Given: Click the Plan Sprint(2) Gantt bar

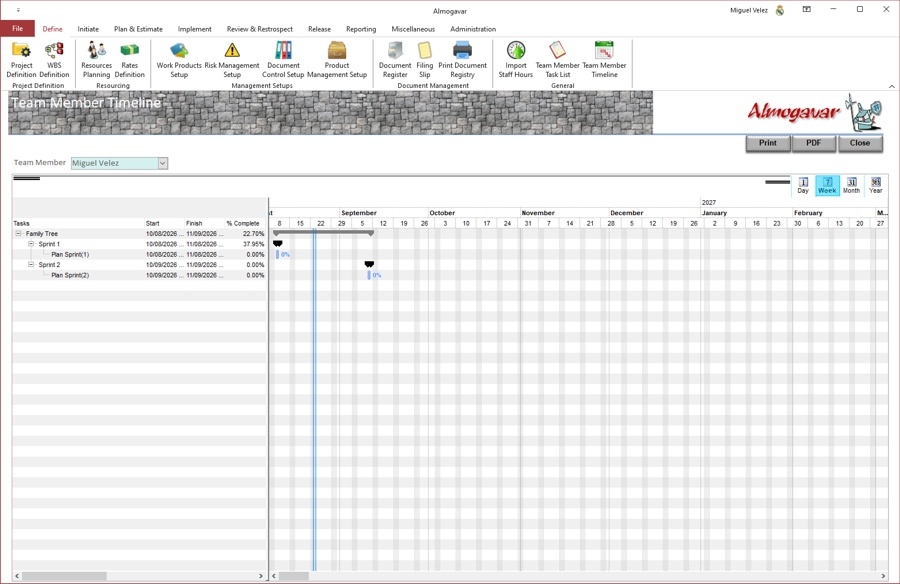Looking at the screenshot, I should pos(369,275).
